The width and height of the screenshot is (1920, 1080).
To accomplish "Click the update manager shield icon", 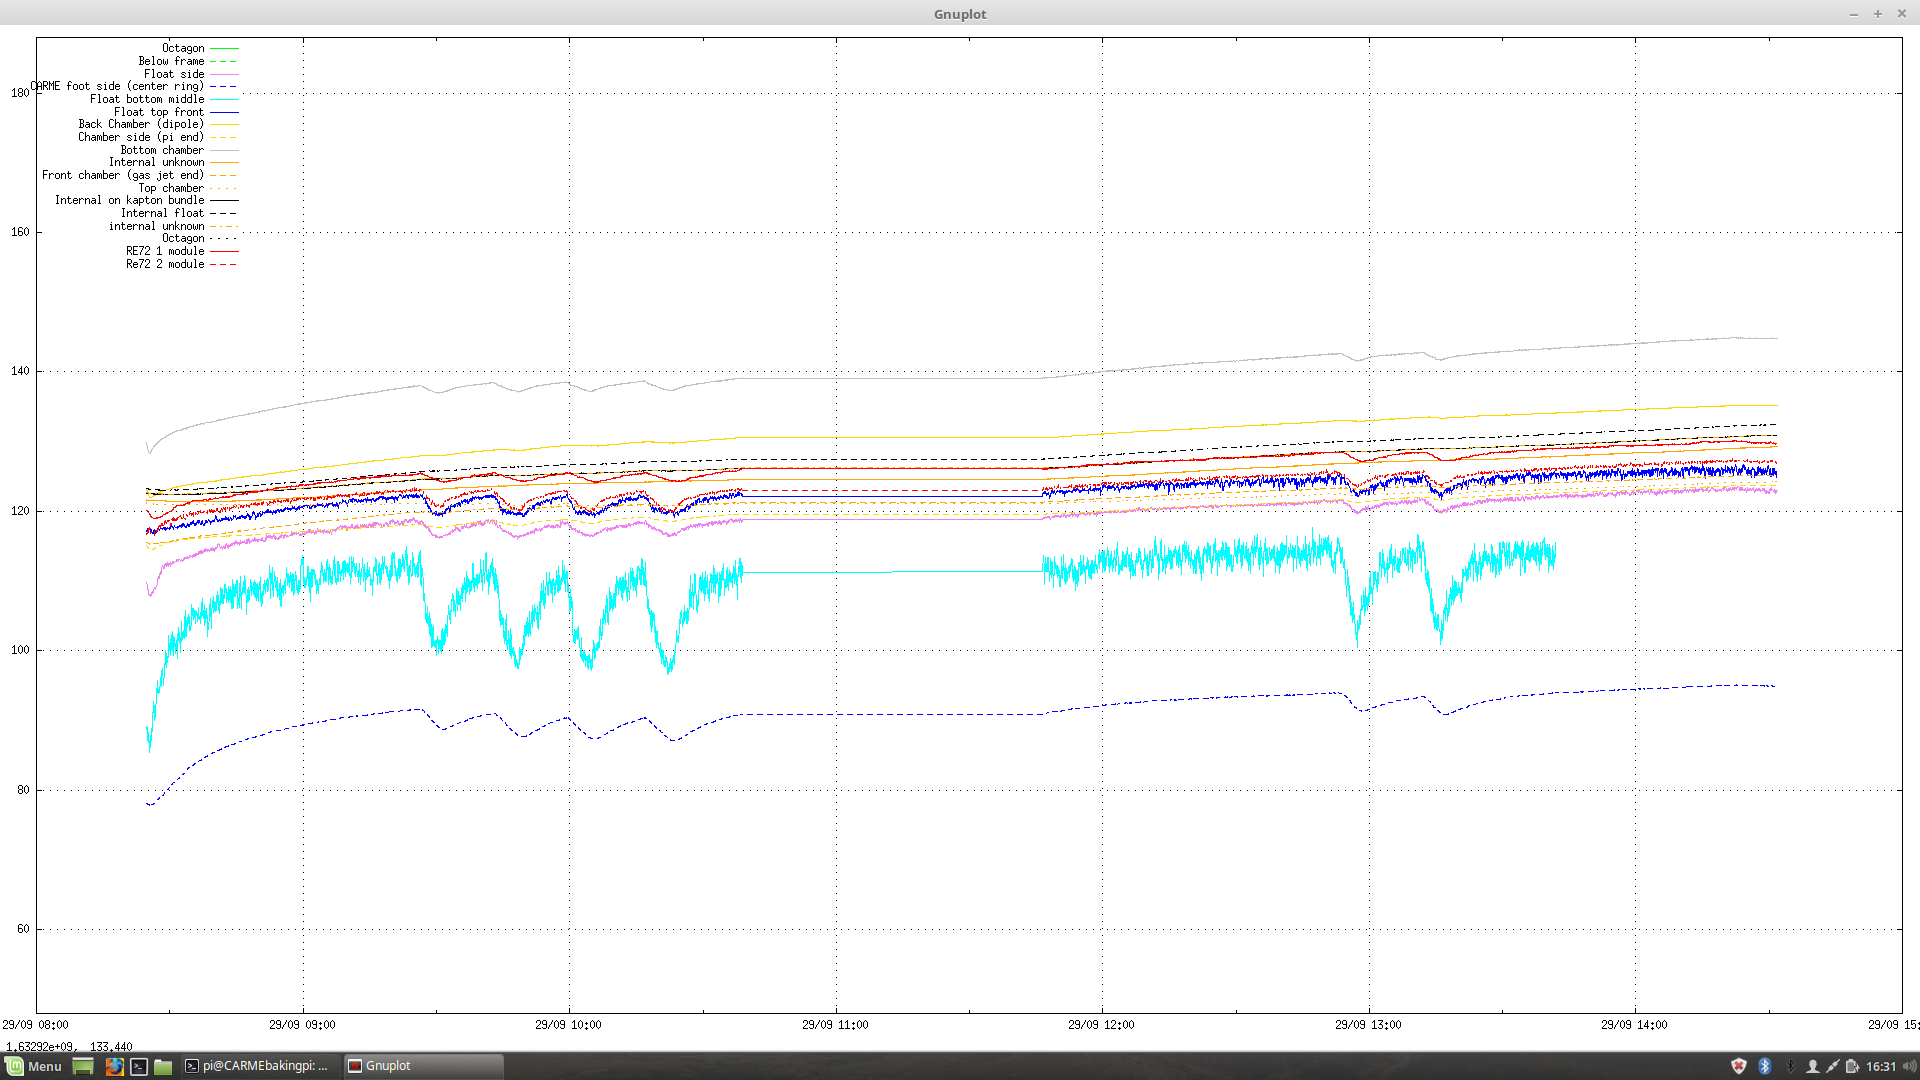I will pos(1739,1066).
